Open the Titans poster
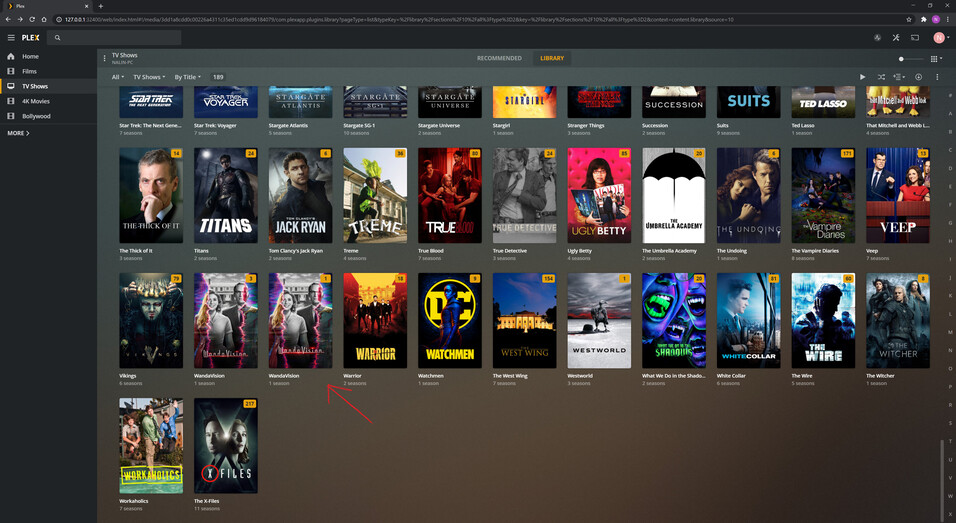The image size is (956, 523). tap(226, 195)
